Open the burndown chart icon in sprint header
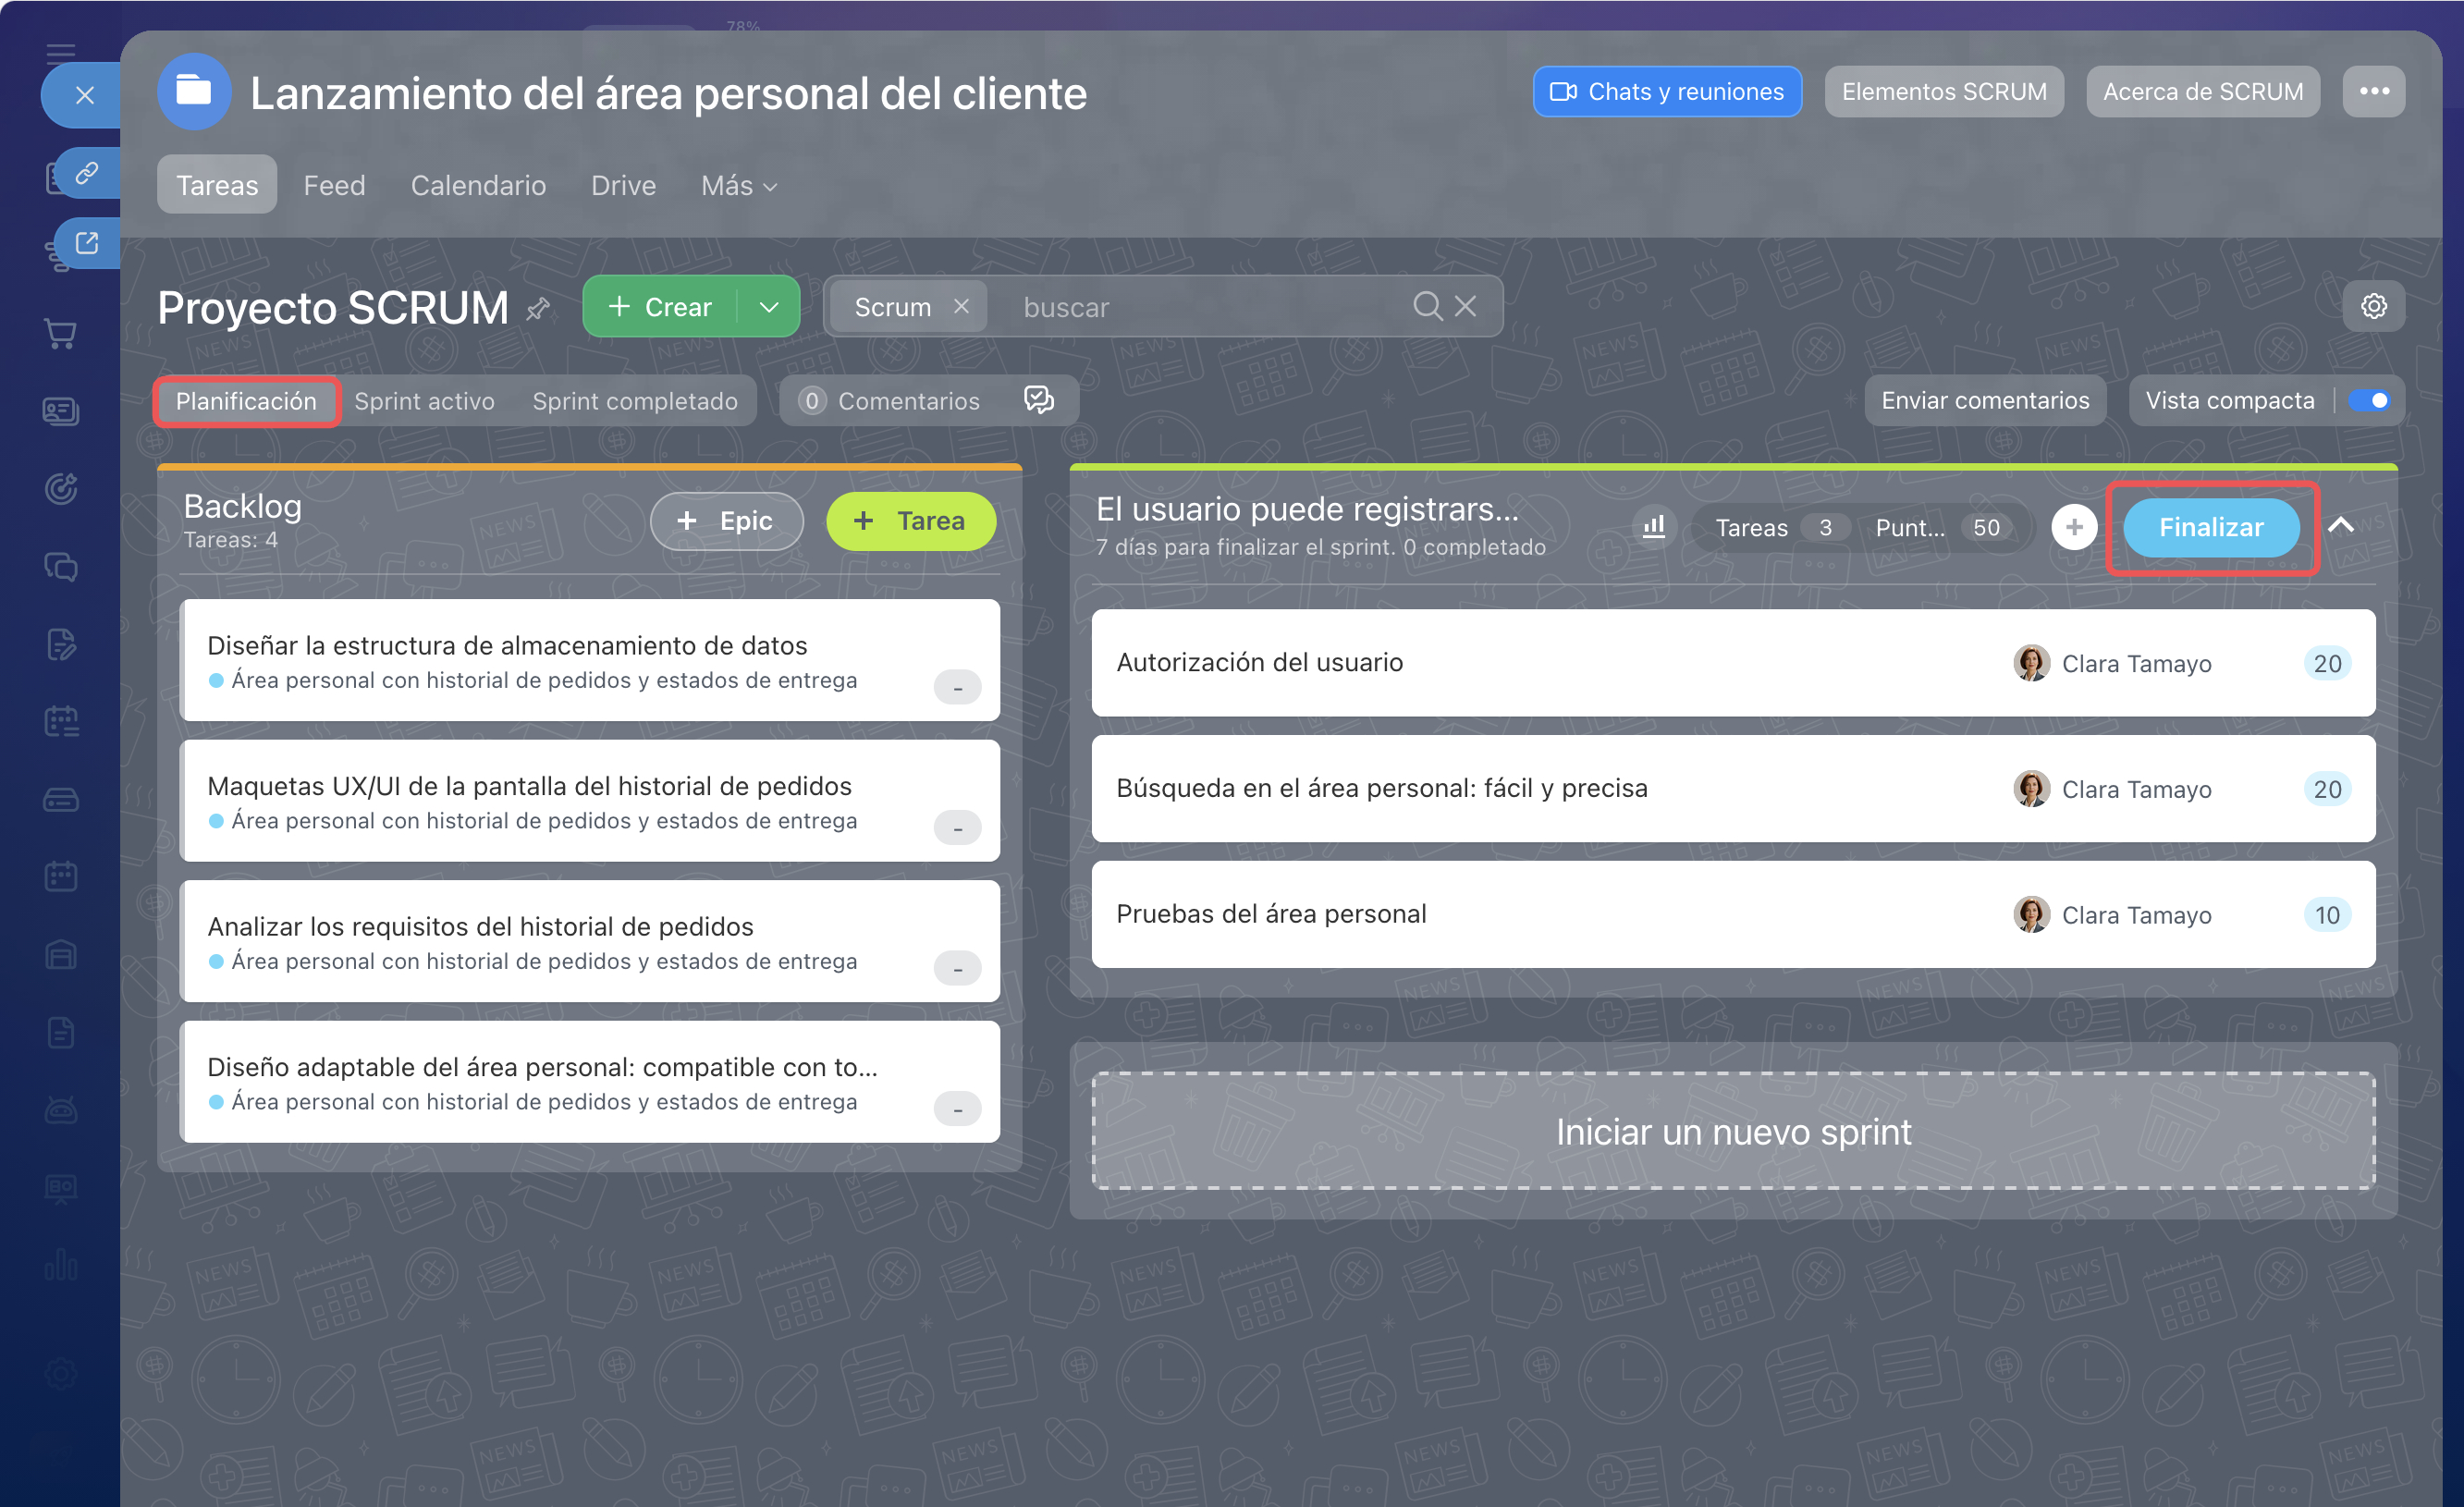This screenshot has width=2464, height=1507. 1654,526
